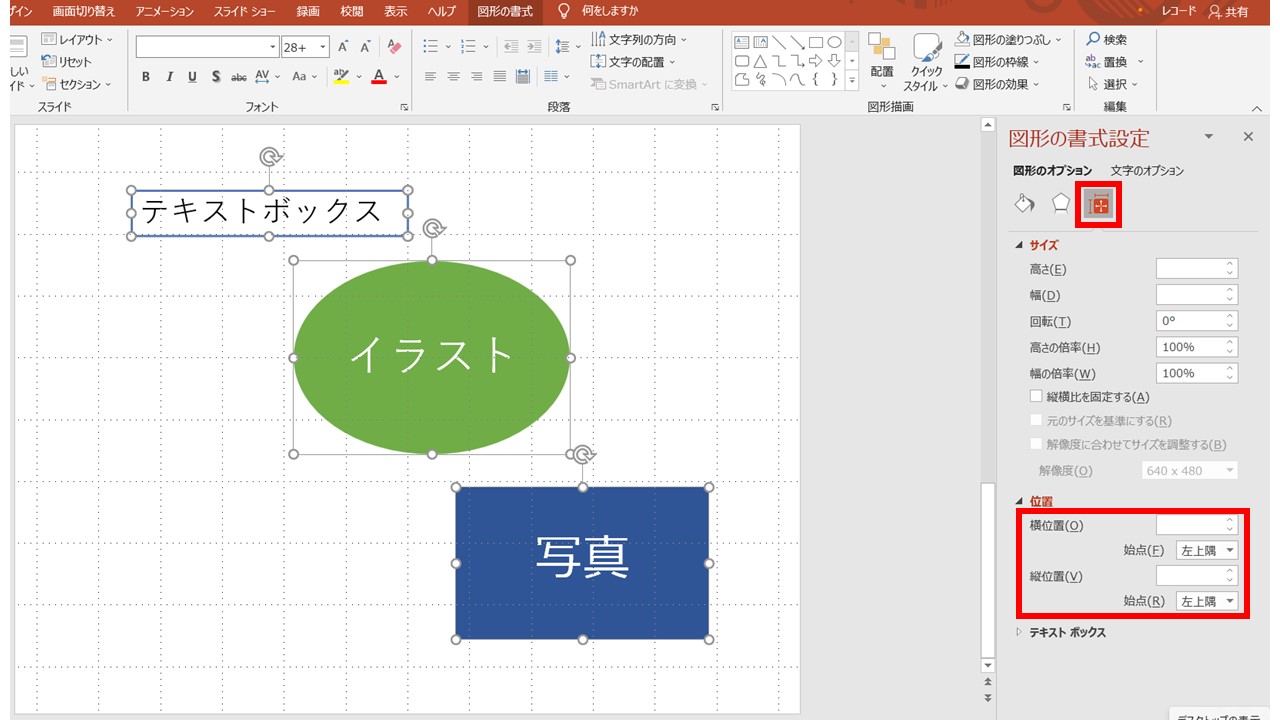Select the oval shape in gallery

[834, 42]
